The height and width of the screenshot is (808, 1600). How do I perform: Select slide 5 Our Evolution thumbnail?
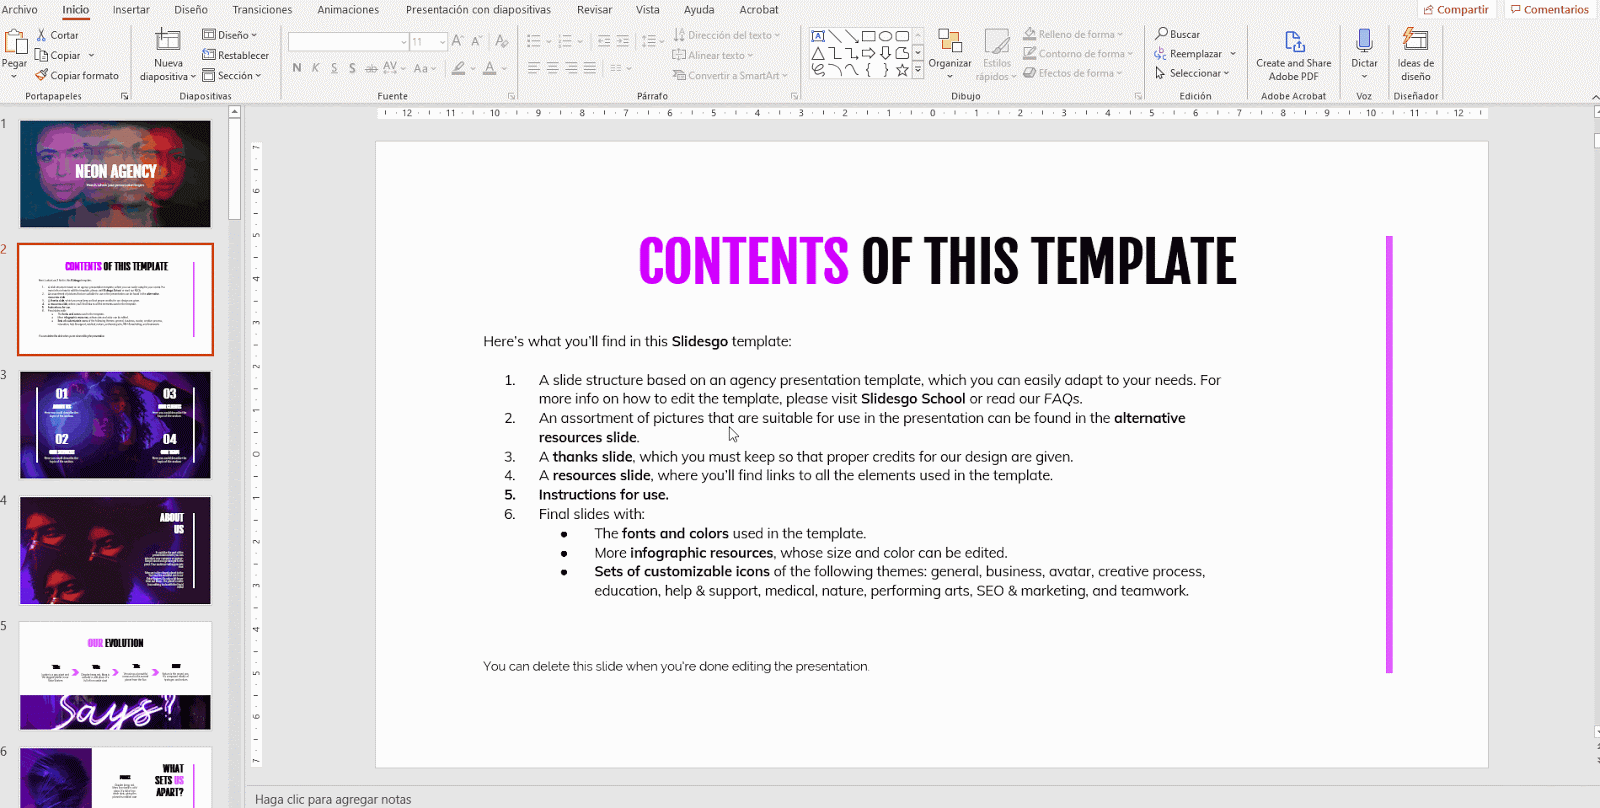tap(115, 676)
